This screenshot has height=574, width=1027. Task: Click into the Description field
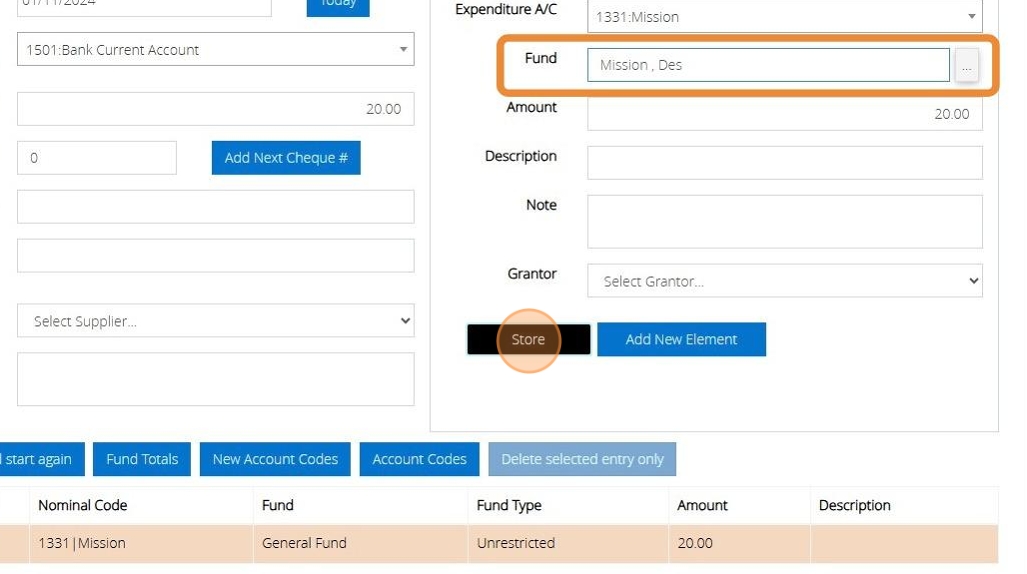tap(785, 163)
